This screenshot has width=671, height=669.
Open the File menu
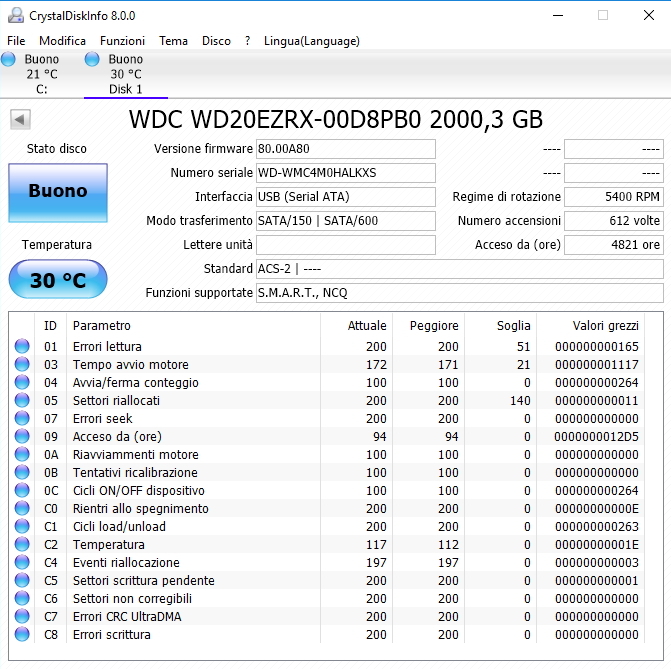pos(16,41)
